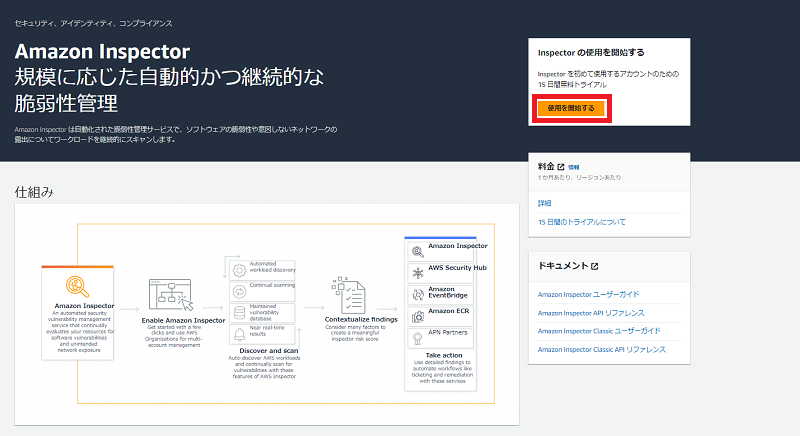Click the Automated workload discovery gear icon
Image resolution: width=800 pixels, height=436 pixels.
(239, 270)
